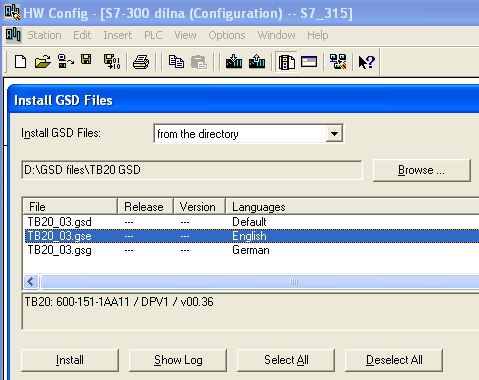This screenshot has width=479, height=380.
Task: Click the horizontal scrollbar thumb in file list
Action: (260, 282)
